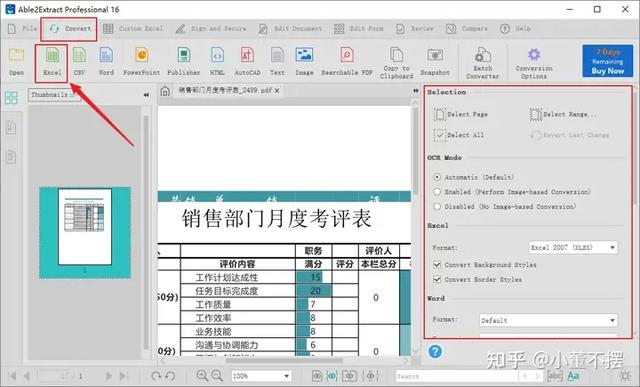This screenshot has height=387, width=640.
Task: Open the Edit Document tab
Action: [290, 29]
